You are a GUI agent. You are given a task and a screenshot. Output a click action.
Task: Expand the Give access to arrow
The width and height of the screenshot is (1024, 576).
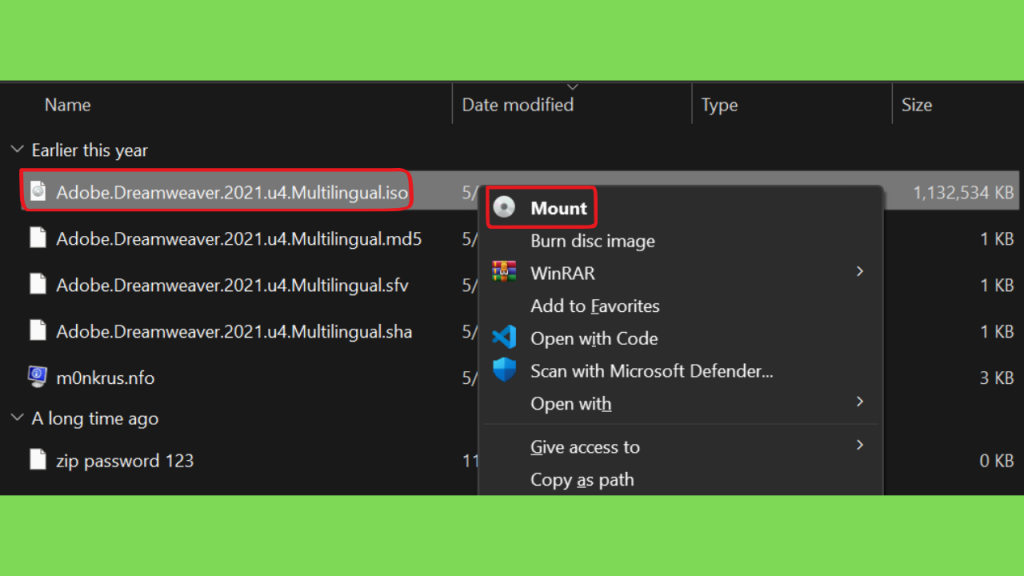pyautogui.click(x=859, y=445)
